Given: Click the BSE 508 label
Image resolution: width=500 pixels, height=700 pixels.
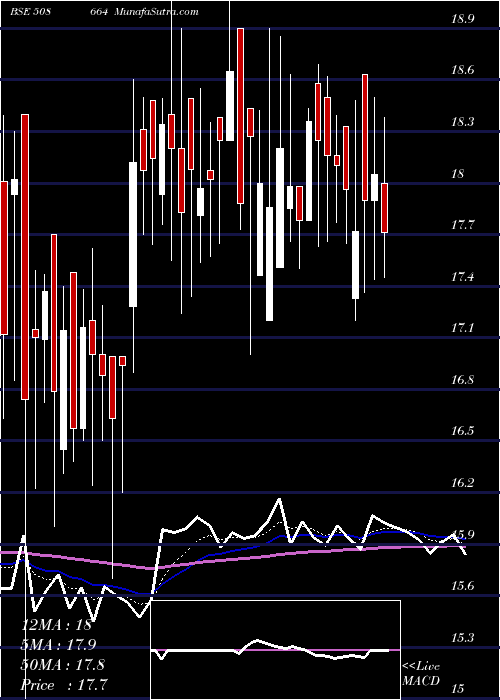Looking at the screenshot, I should pyautogui.click(x=30, y=12).
